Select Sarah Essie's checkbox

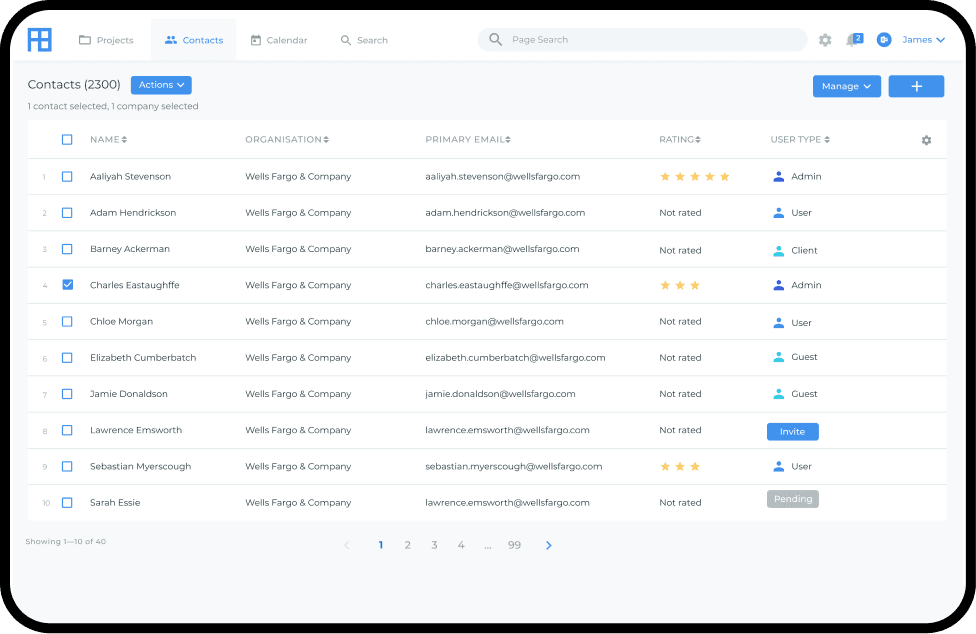tap(67, 503)
